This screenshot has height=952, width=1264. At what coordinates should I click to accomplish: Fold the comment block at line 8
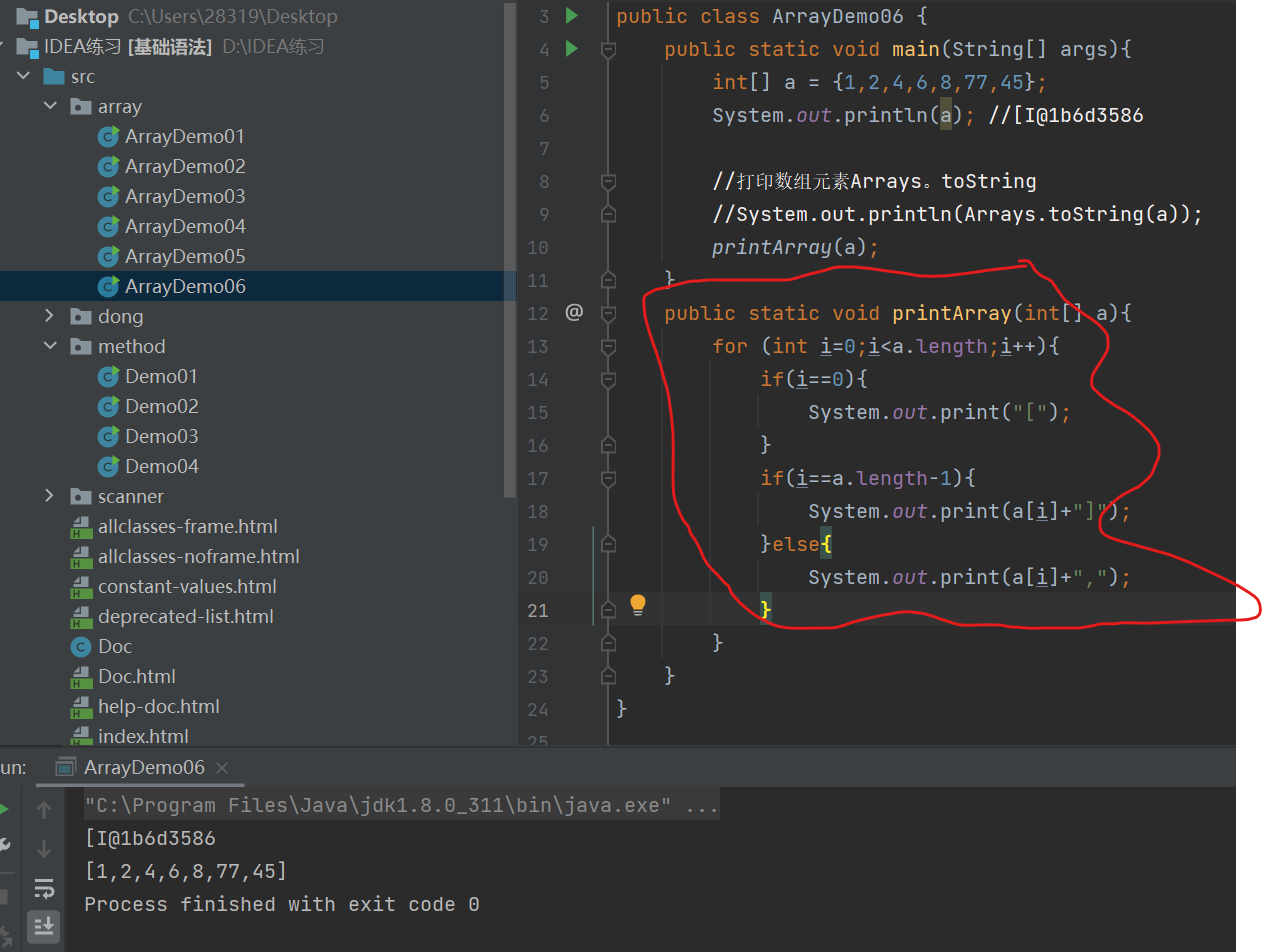click(607, 181)
